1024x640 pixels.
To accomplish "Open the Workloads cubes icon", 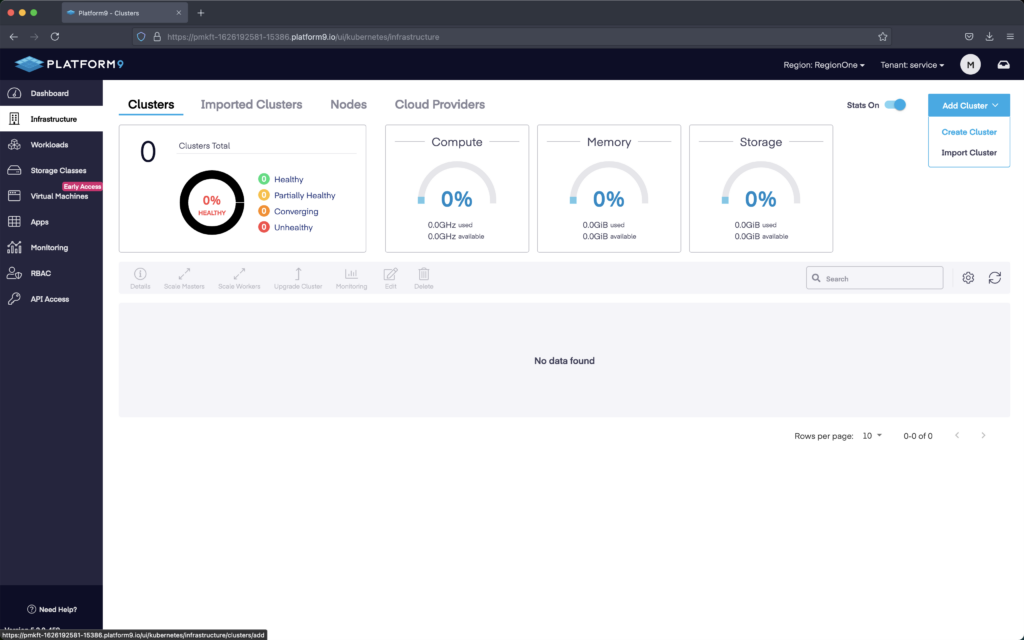I will tap(14, 144).
